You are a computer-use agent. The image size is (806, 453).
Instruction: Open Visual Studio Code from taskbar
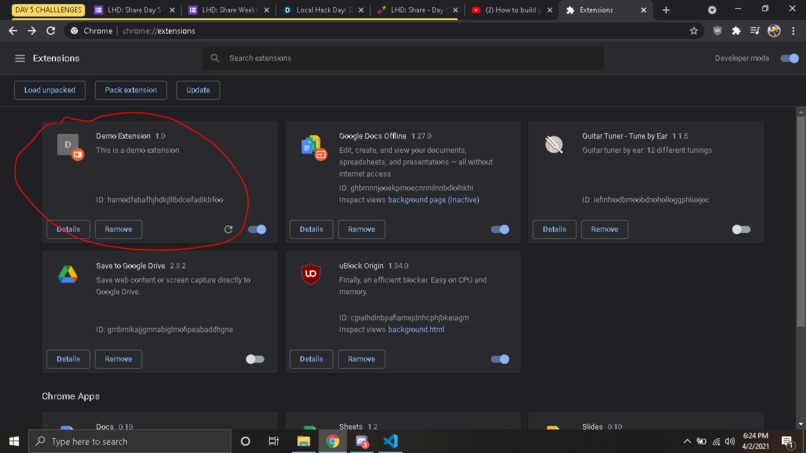(390, 441)
